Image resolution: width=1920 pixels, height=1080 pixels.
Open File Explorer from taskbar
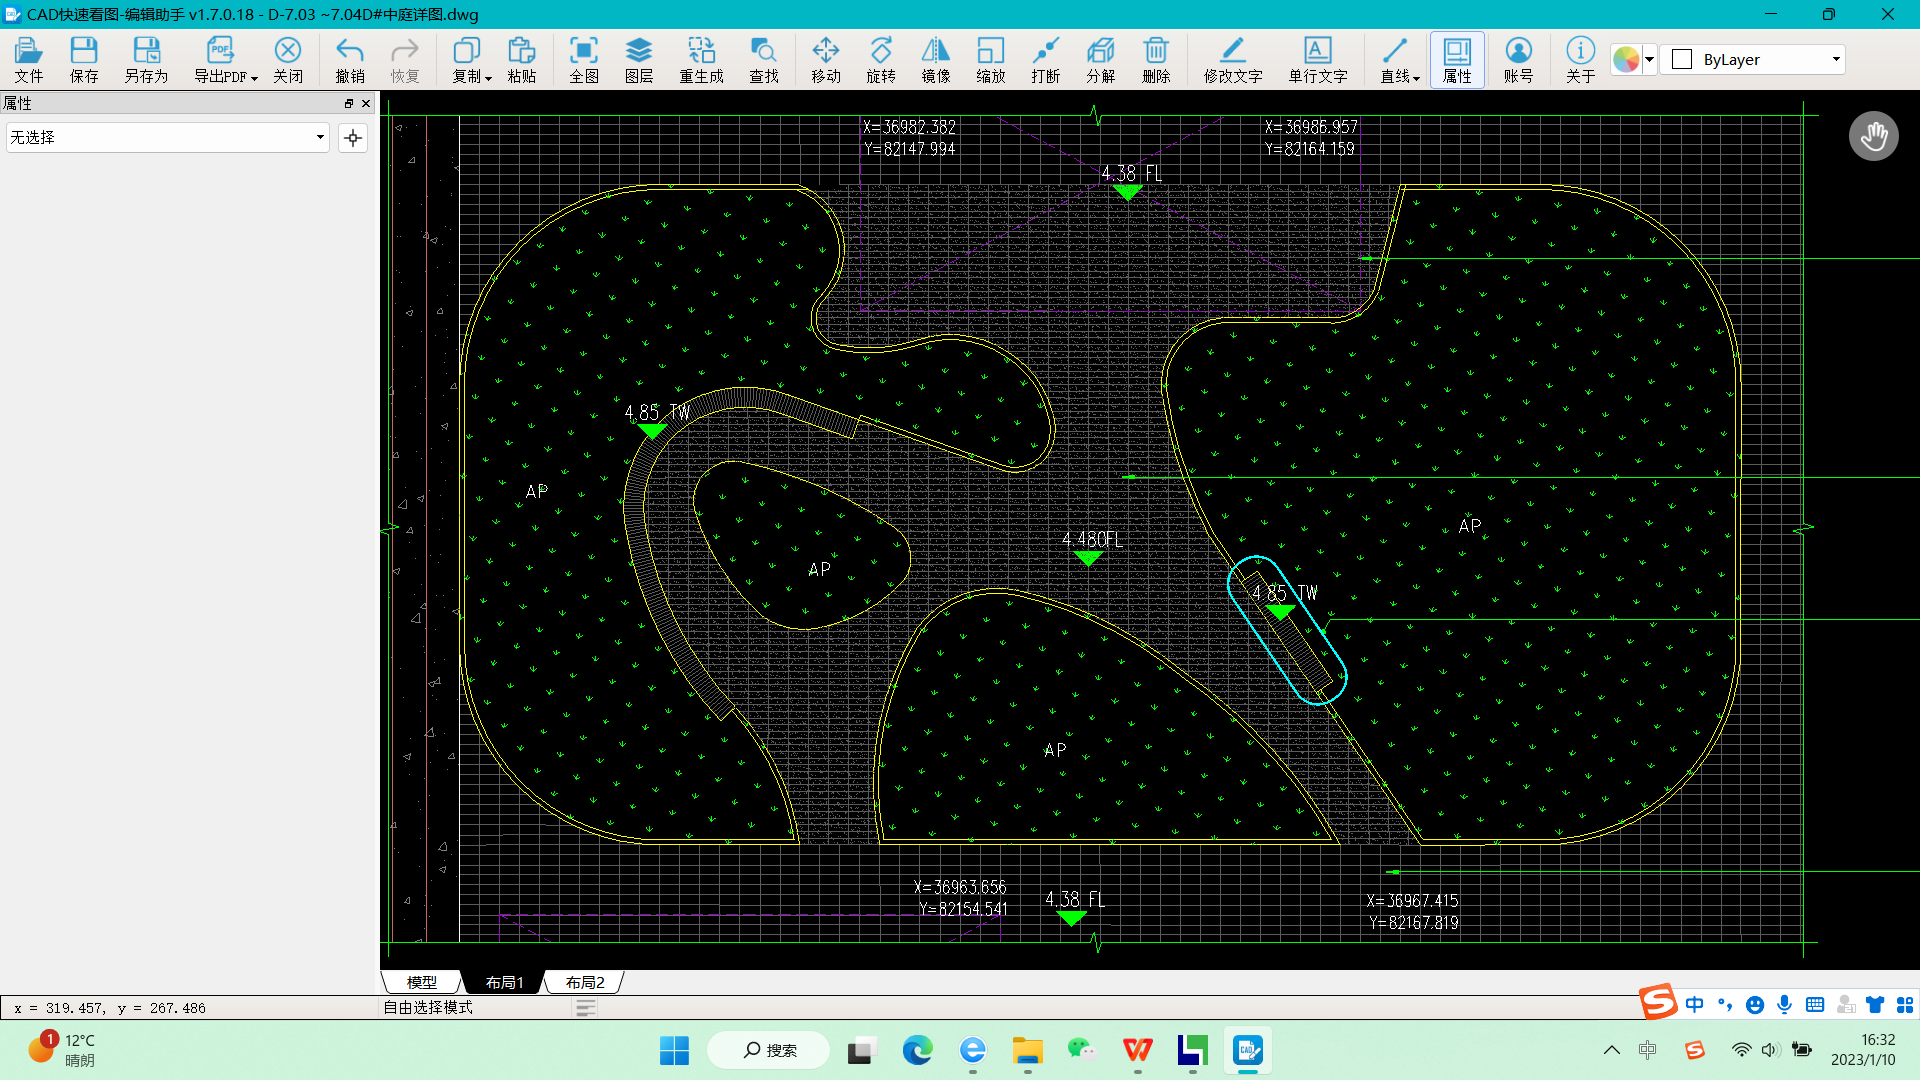point(1027,1050)
